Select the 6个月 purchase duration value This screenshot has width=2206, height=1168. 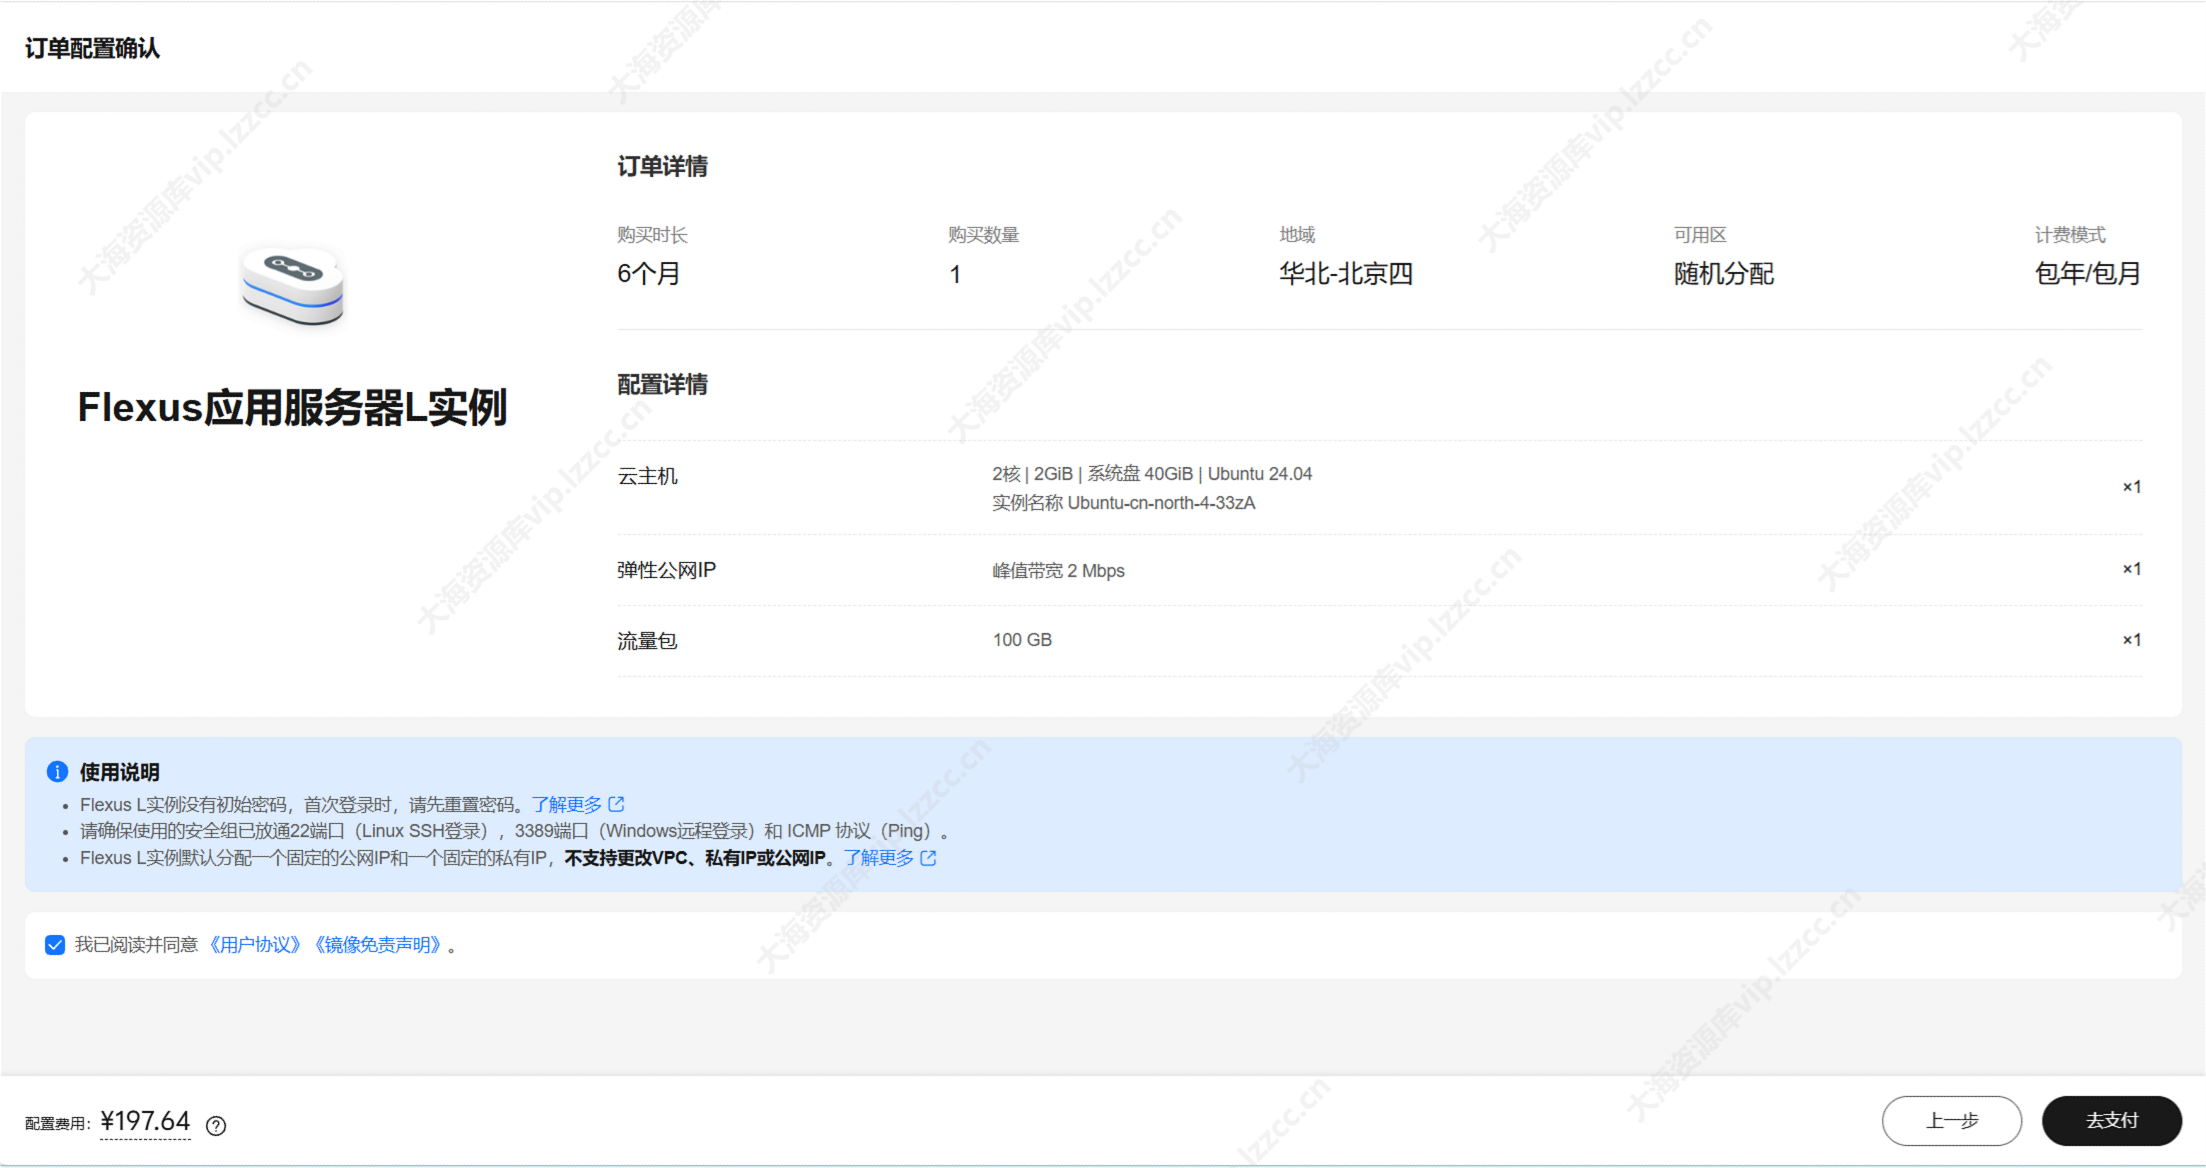[x=648, y=273]
